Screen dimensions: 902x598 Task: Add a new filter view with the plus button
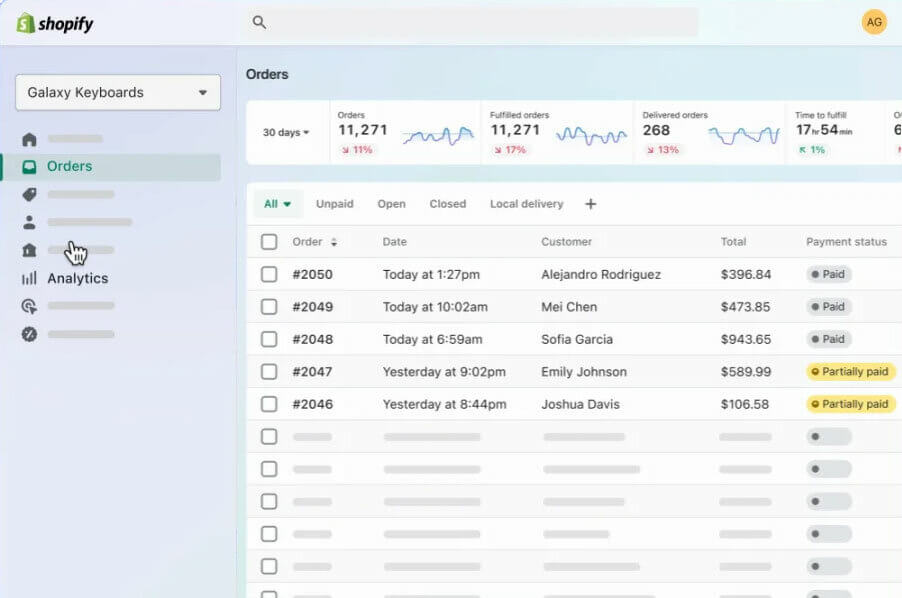590,203
